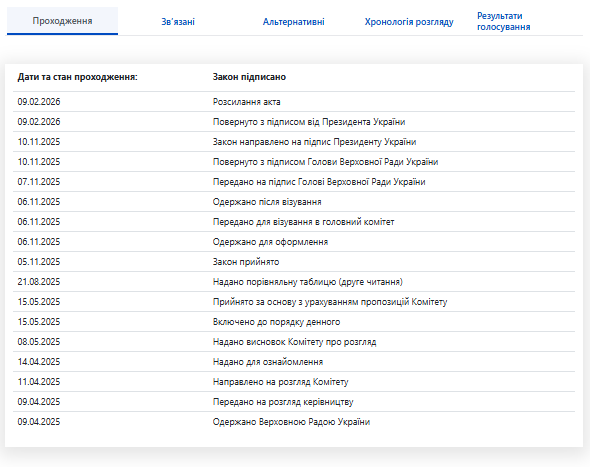This screenshot has height=467, width=590.
Task: Select the Хронологія розгляду tab
Action: coord(409,22)
